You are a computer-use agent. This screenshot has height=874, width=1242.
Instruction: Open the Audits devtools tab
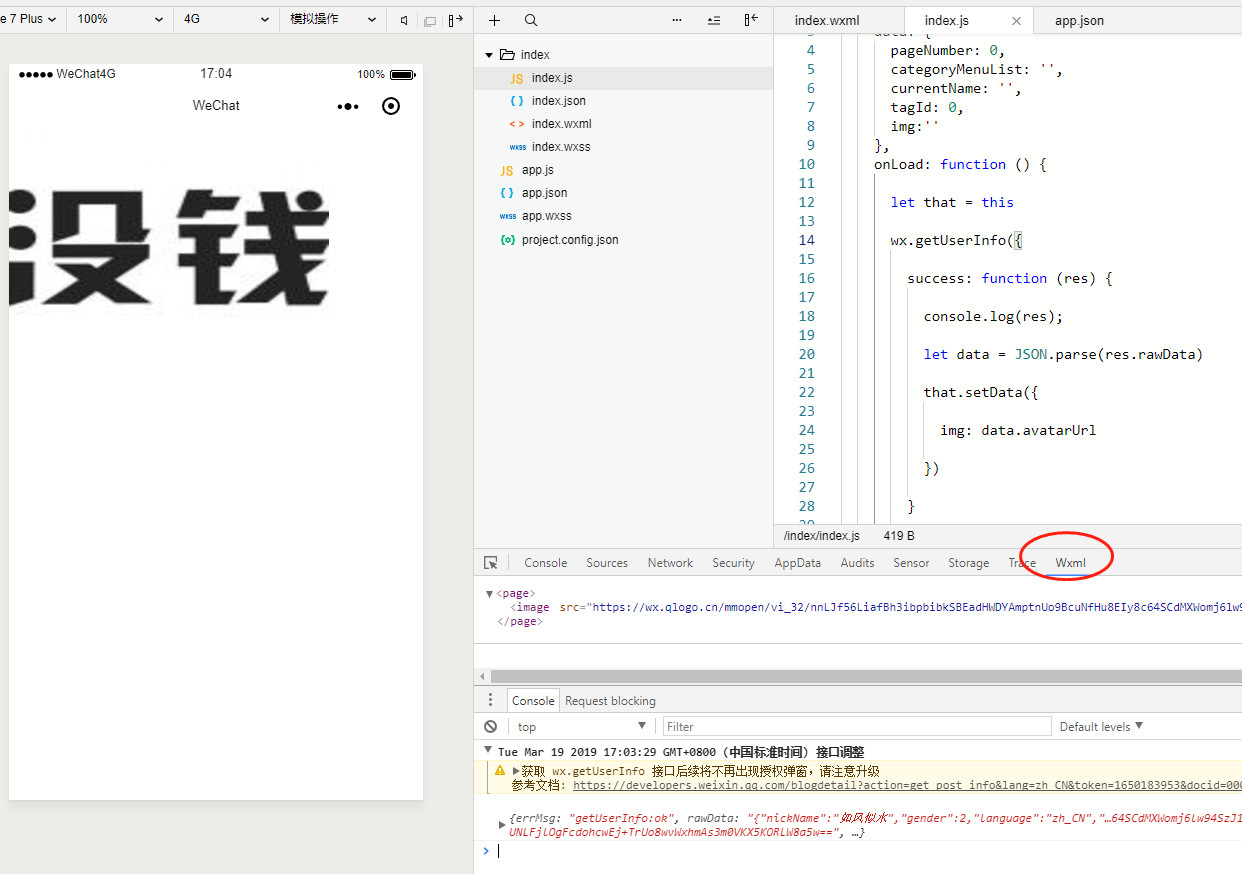pos(857,563)
